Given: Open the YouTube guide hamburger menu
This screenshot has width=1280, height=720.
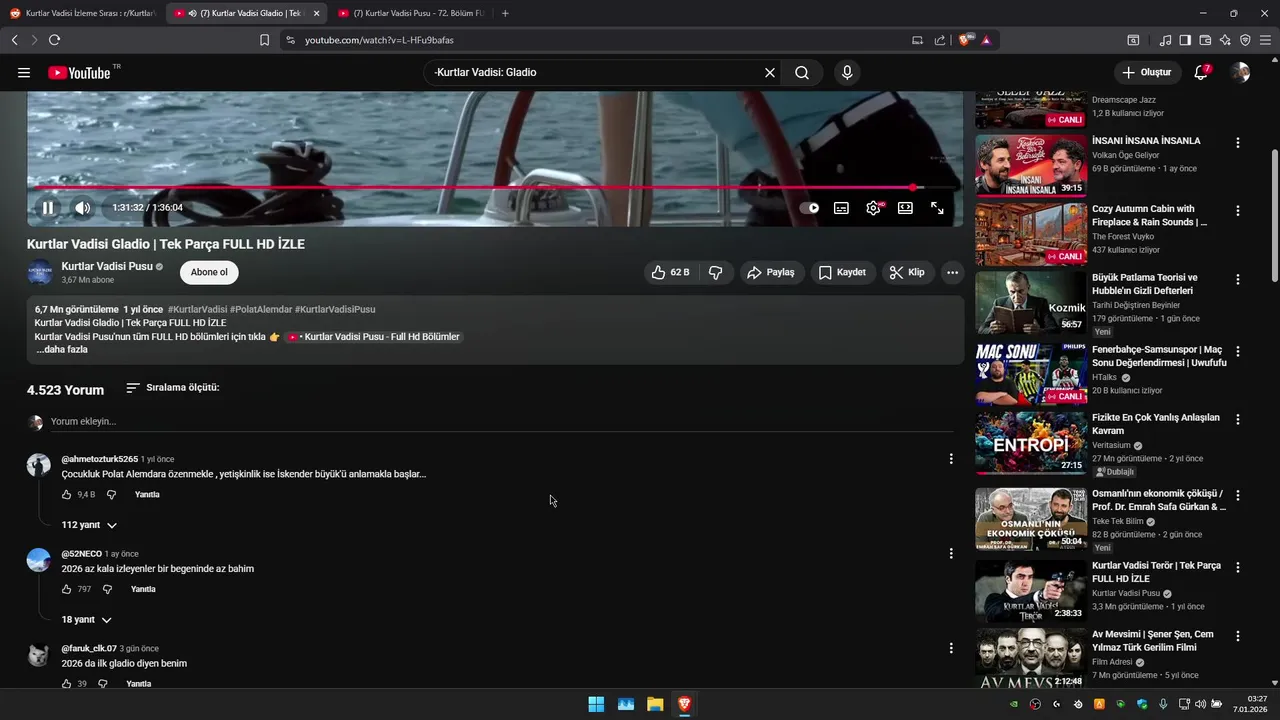Looking at the screenshot, I should click(24, 72).
